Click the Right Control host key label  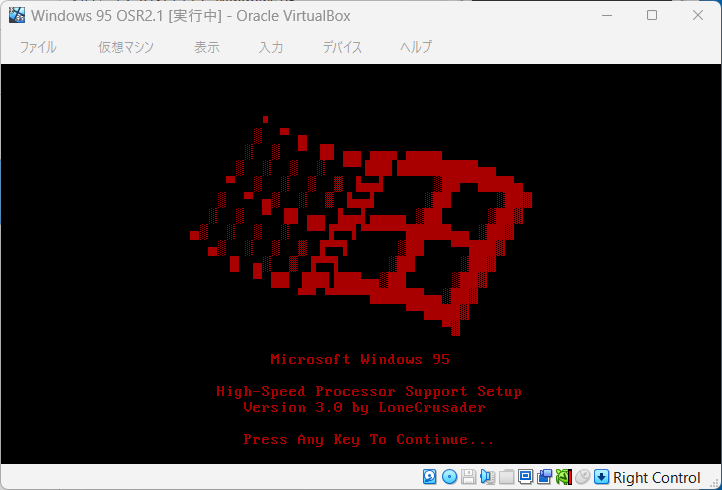coord(657,478)
